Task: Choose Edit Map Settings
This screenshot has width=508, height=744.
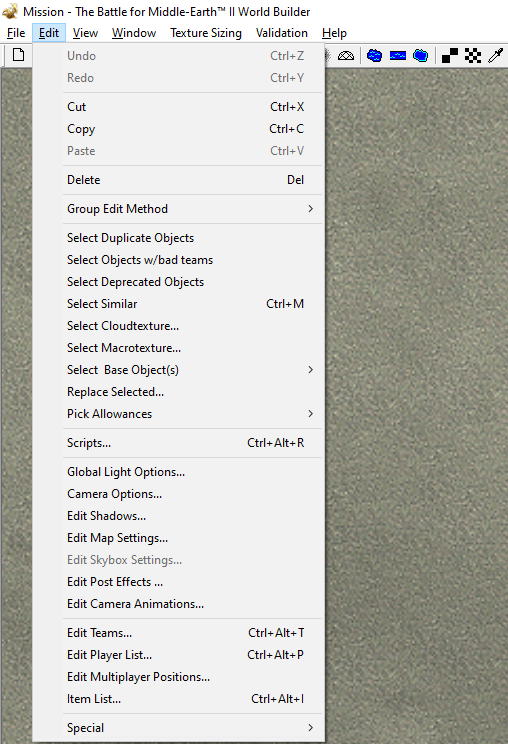Action: tap(192, 538)
